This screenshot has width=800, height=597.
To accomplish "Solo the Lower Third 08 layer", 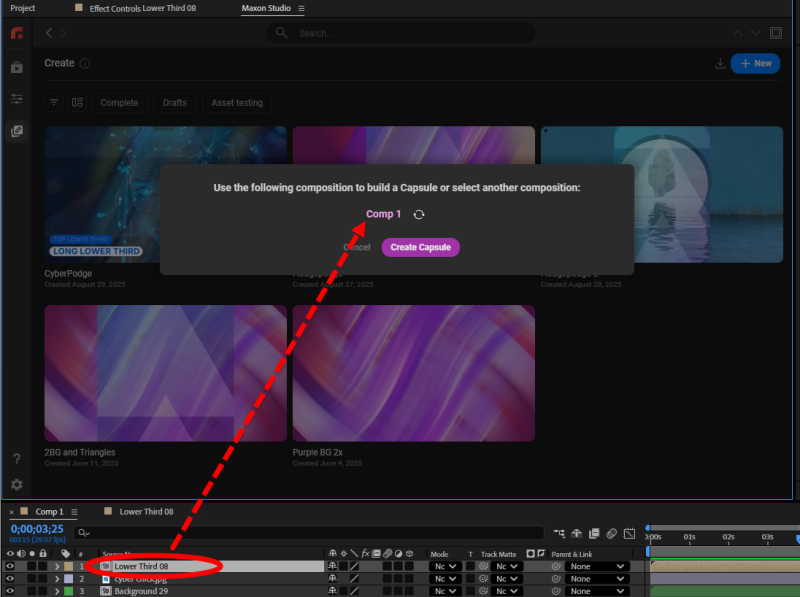I will pyautogui.click(x=30, y=565).
